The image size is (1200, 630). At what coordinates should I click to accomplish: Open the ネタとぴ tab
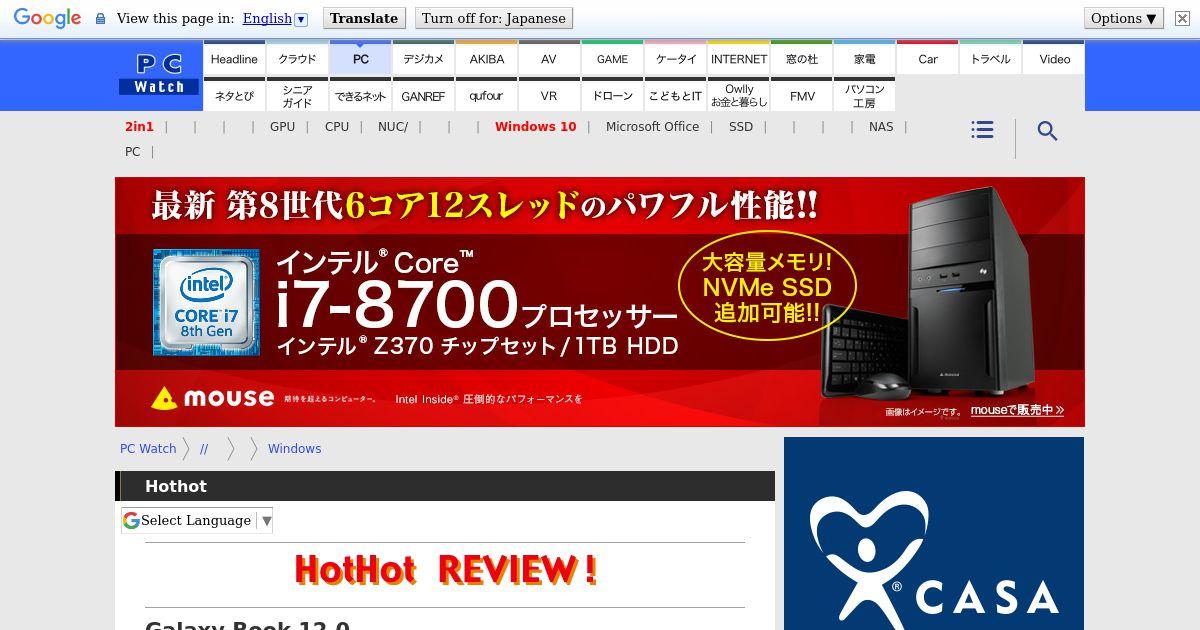coord(234,95)
